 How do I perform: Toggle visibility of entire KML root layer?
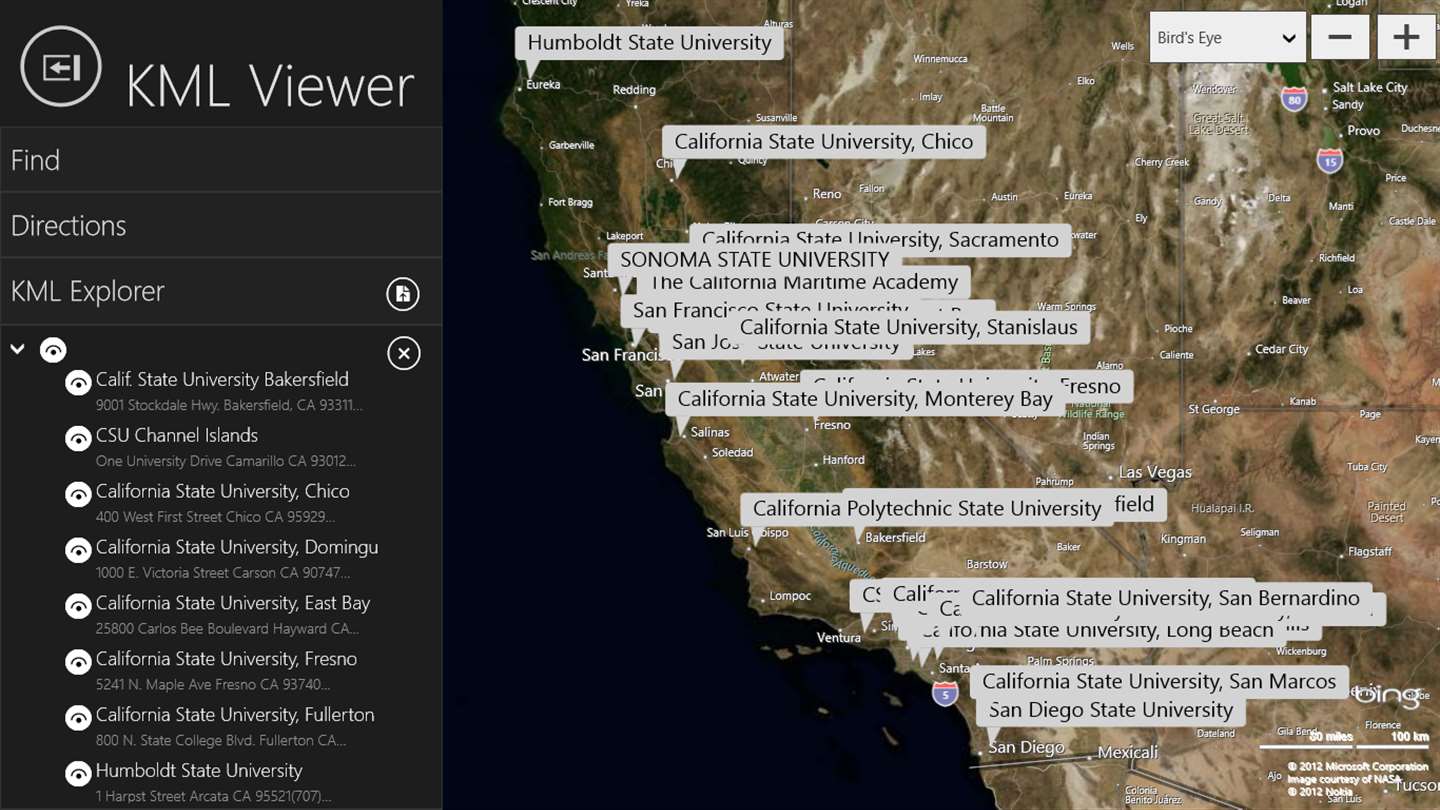[53, 350]
